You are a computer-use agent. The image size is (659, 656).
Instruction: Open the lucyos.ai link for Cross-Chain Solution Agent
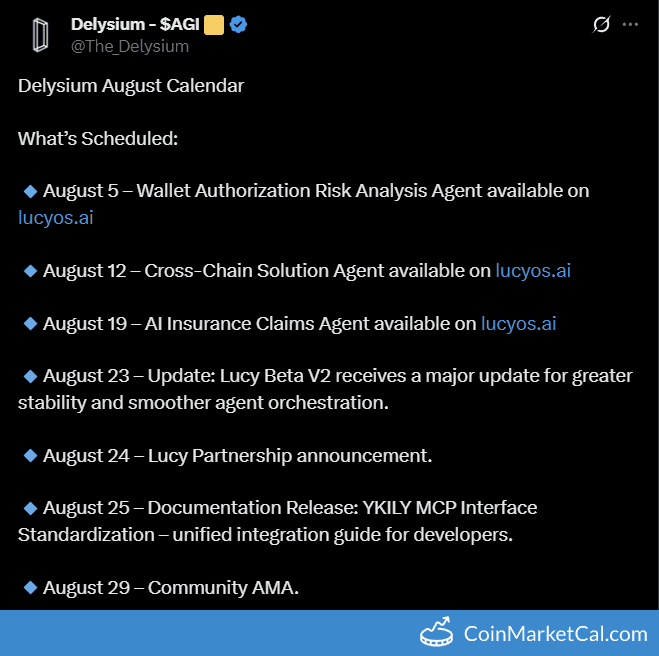coord(533,270)
